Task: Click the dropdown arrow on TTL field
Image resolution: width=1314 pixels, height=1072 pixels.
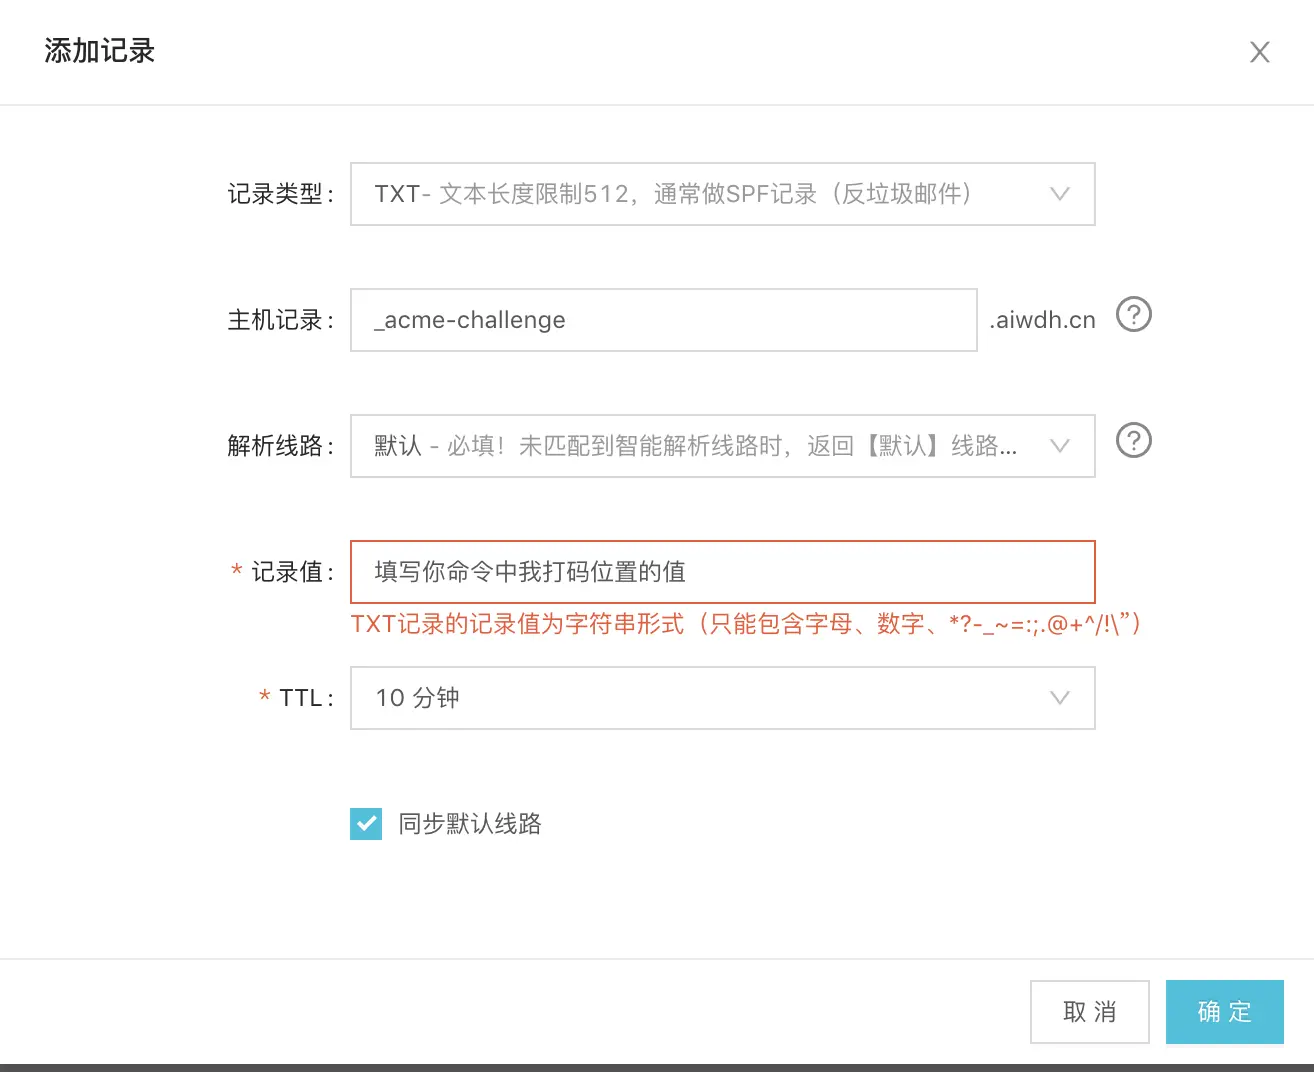Action: [x=1060, y=698]
